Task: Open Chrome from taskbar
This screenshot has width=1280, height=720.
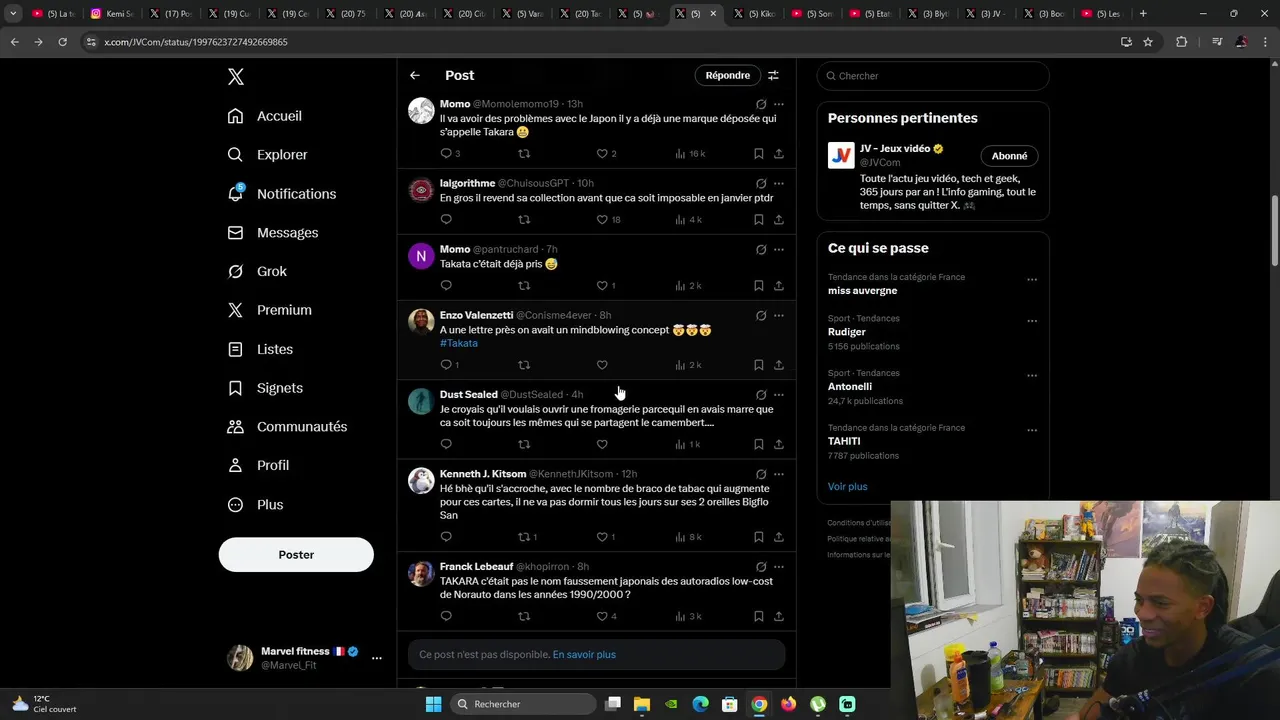Action: [x=759, y=704]
